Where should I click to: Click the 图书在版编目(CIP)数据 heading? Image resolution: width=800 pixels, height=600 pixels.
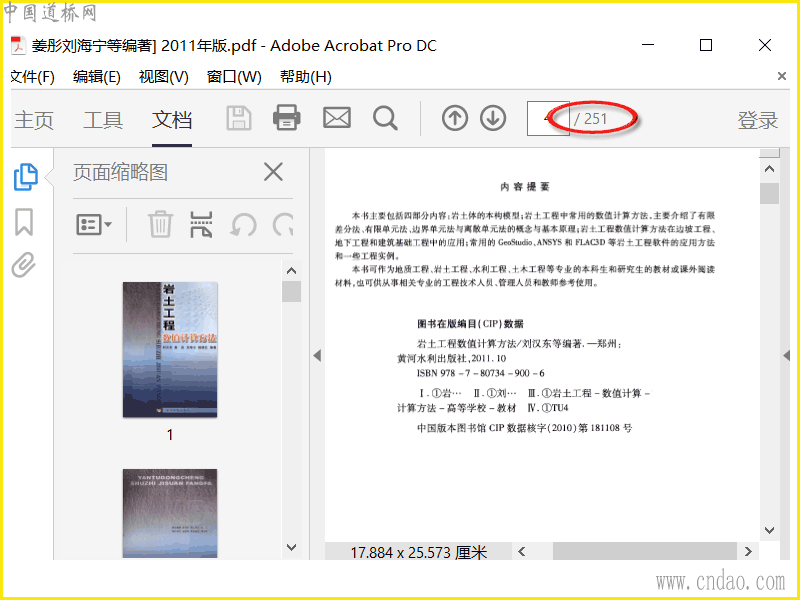point(470,323)
